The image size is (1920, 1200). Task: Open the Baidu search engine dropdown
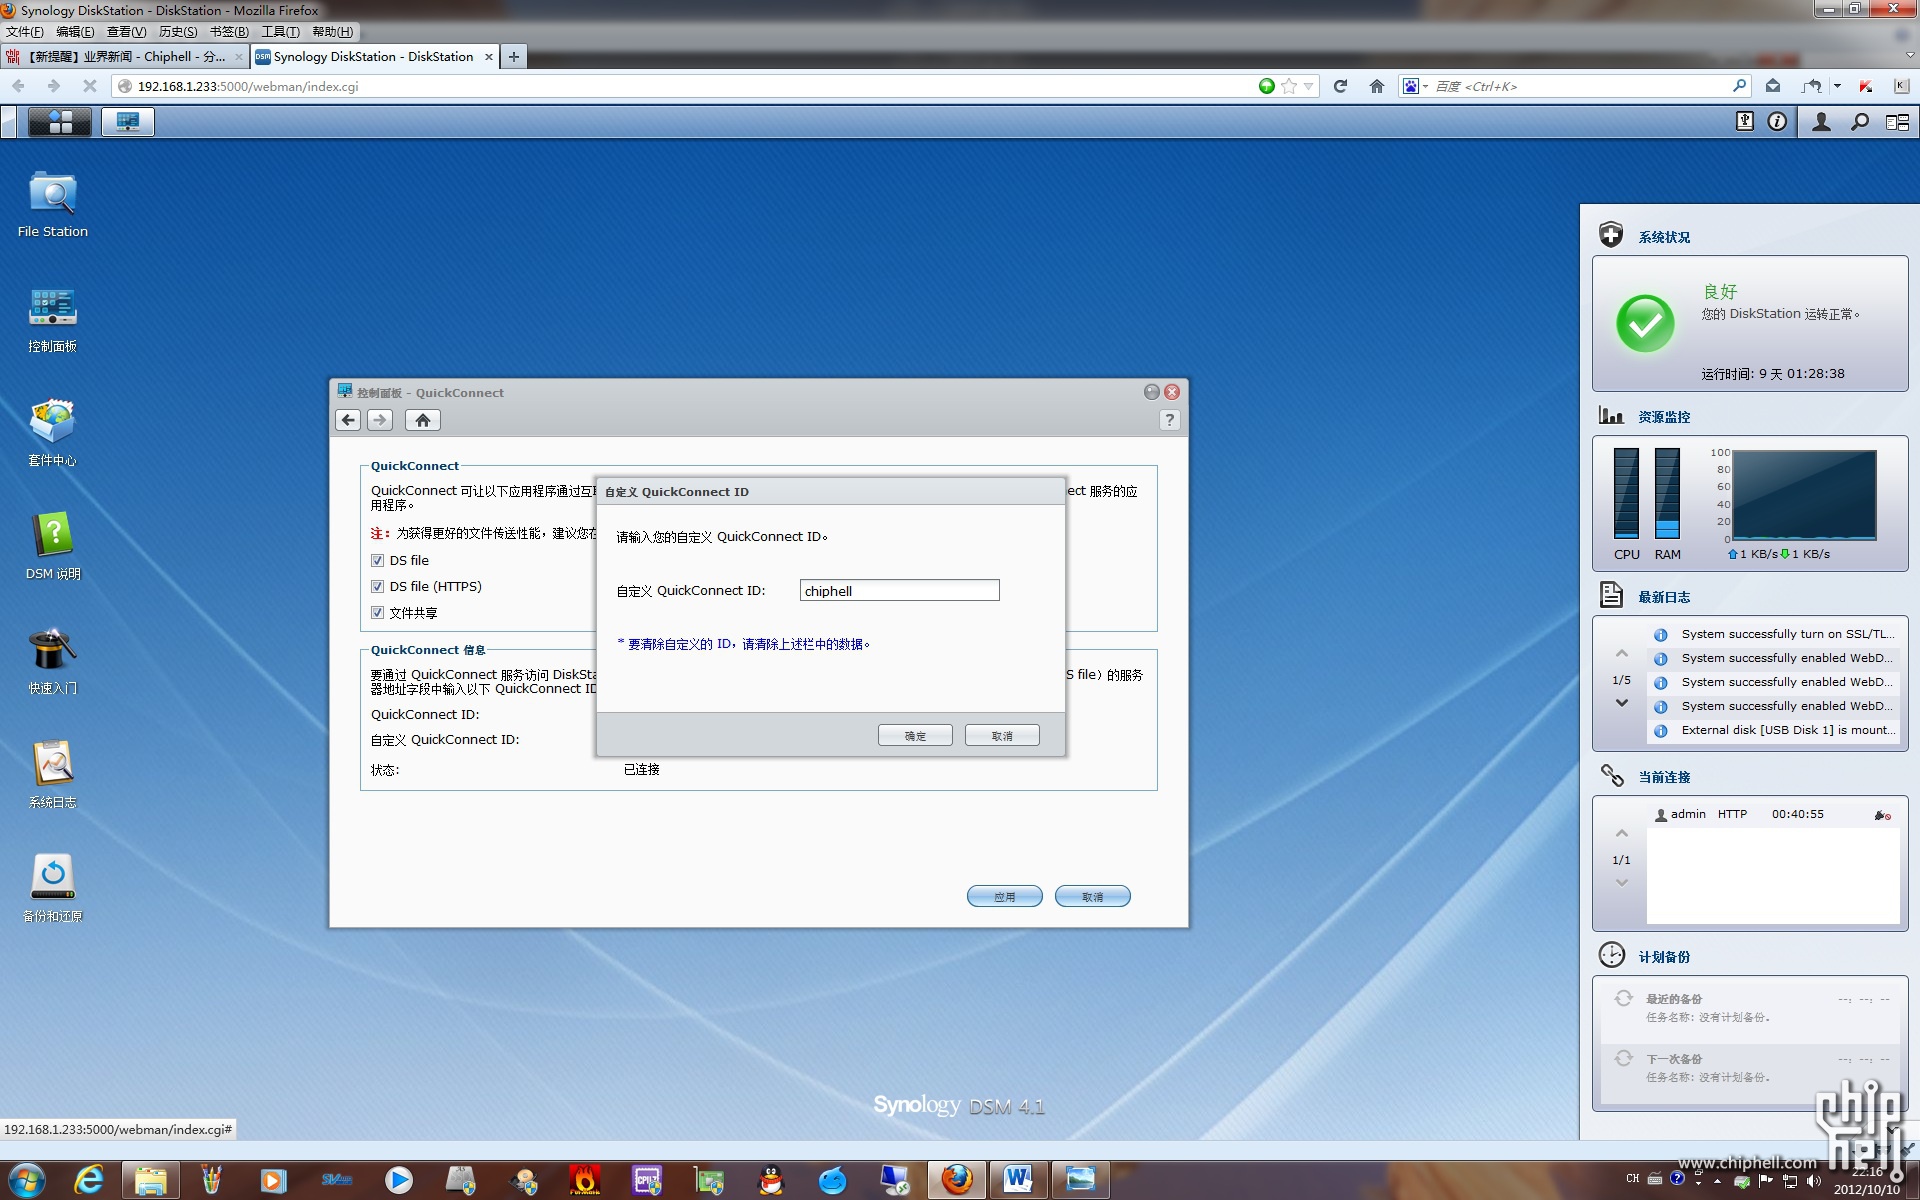point(1414,87)
